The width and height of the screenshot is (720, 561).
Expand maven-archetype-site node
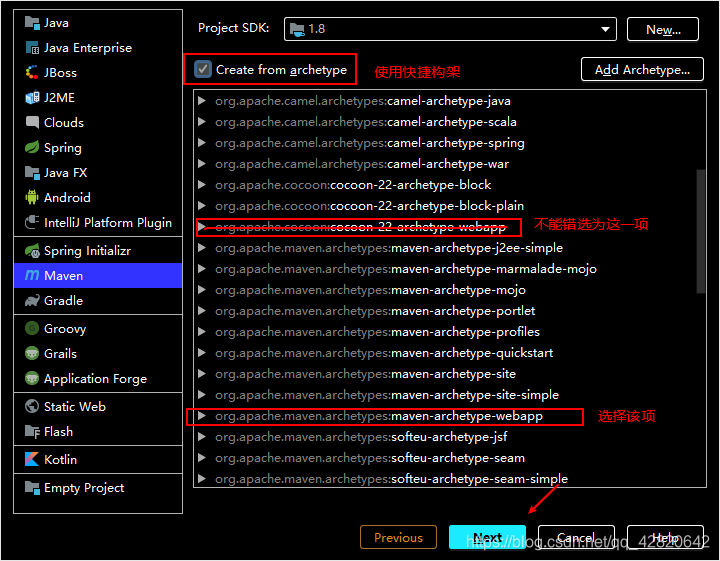point(202,374)
